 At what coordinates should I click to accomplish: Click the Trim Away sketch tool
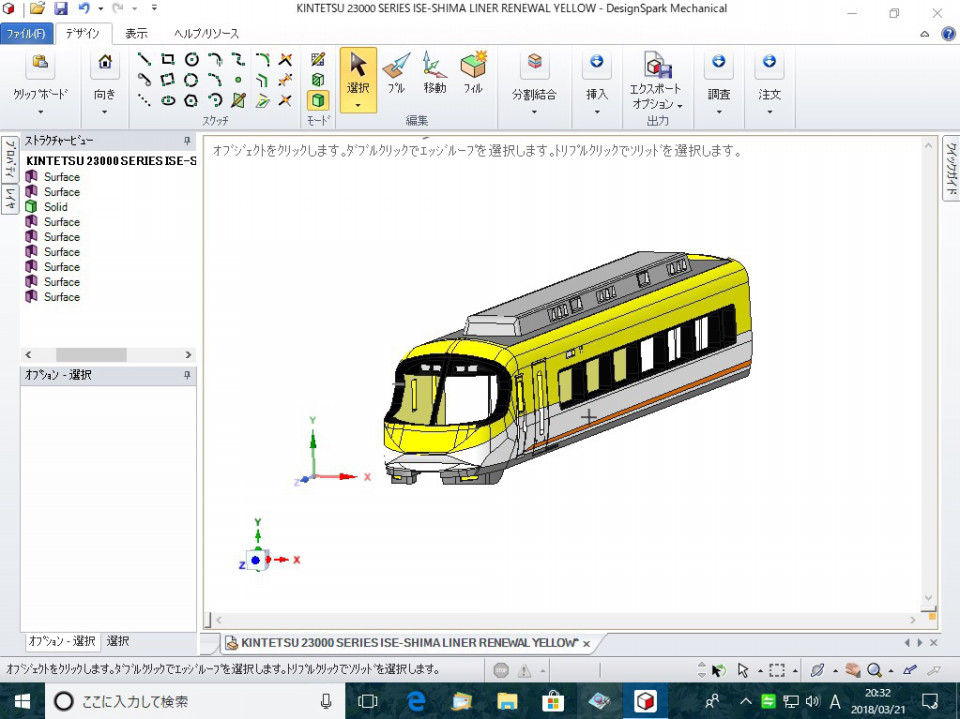pyautogui.click(x=285, y=80)
